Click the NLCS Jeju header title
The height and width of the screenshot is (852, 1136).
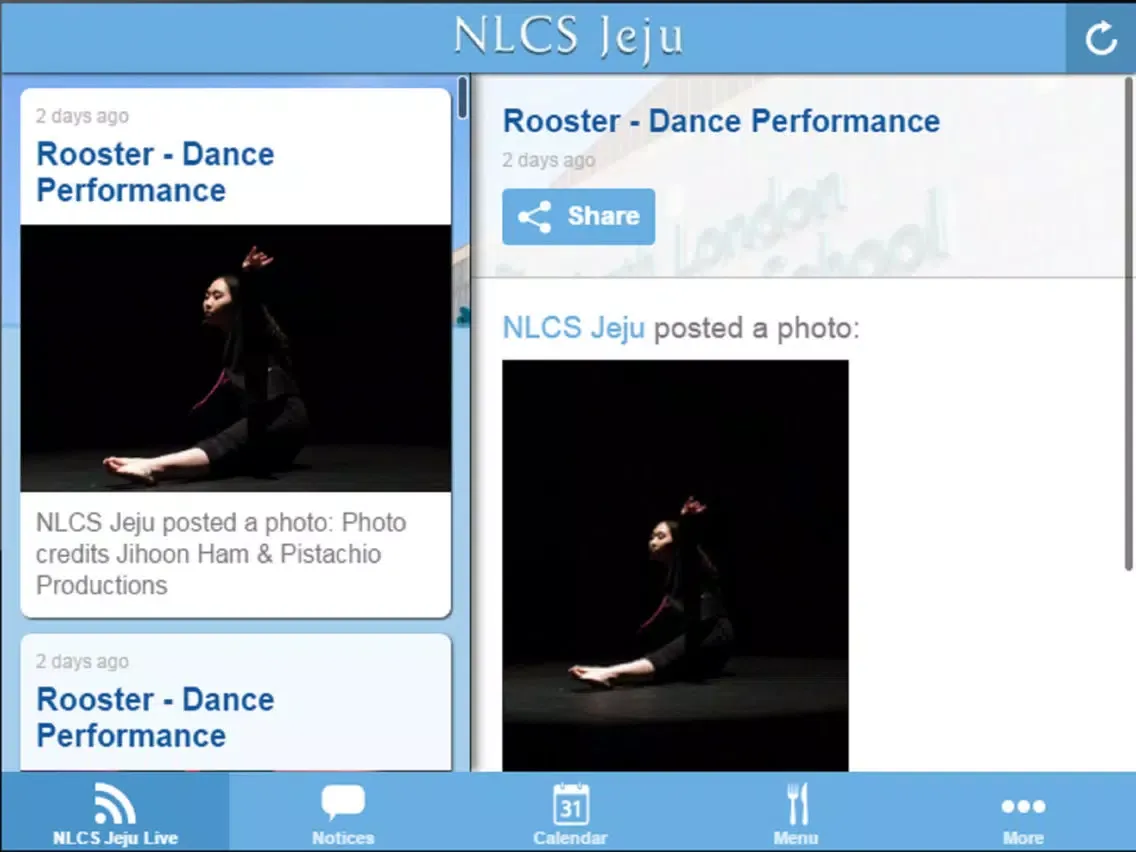[569, 36]
